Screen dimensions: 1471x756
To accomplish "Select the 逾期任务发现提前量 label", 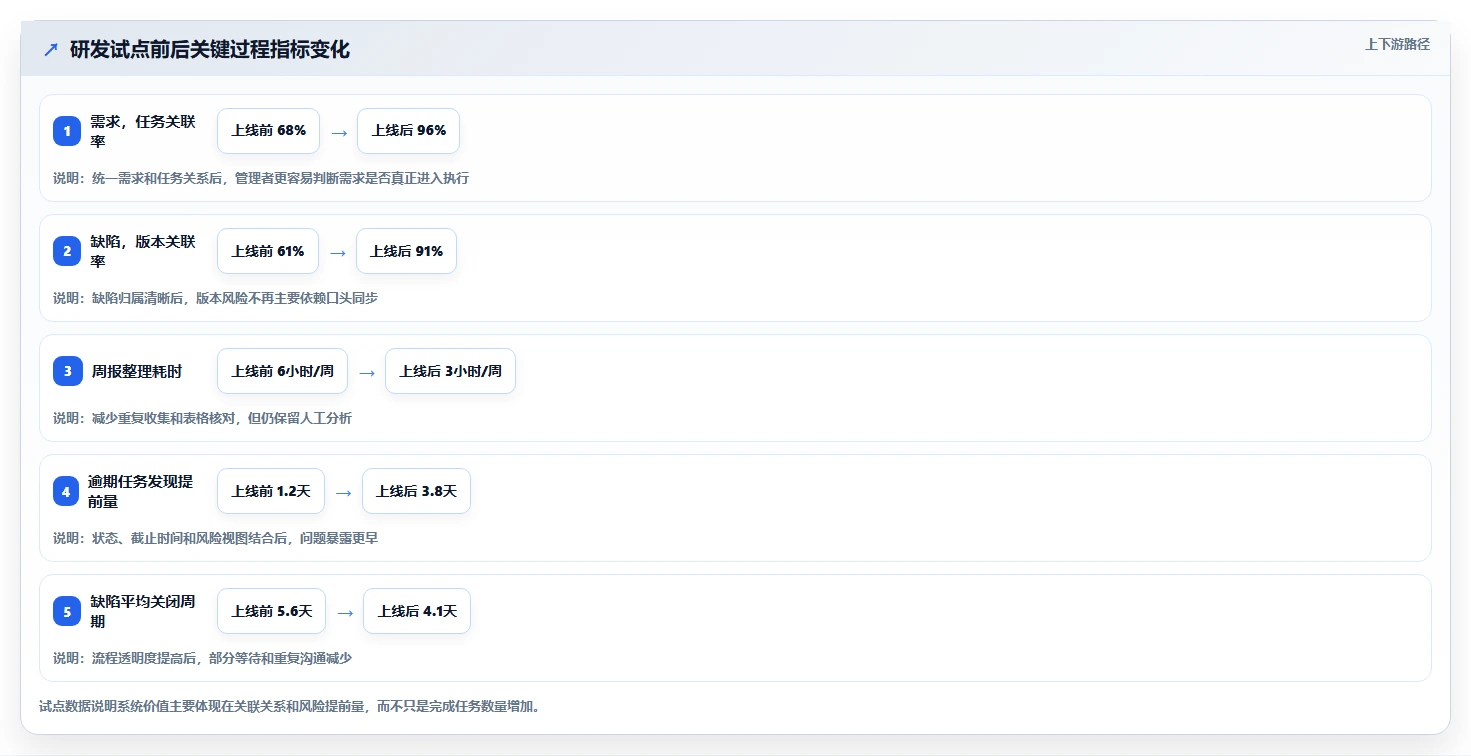I will [140, 491].
